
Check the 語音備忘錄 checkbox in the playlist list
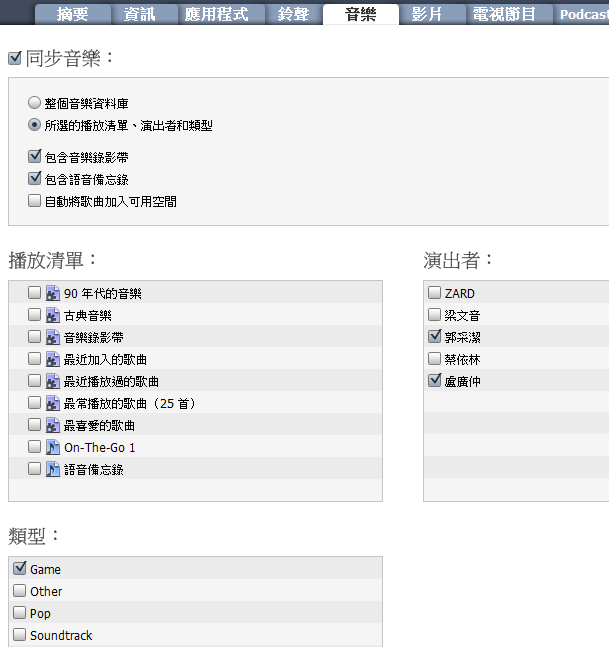point(34,468)
